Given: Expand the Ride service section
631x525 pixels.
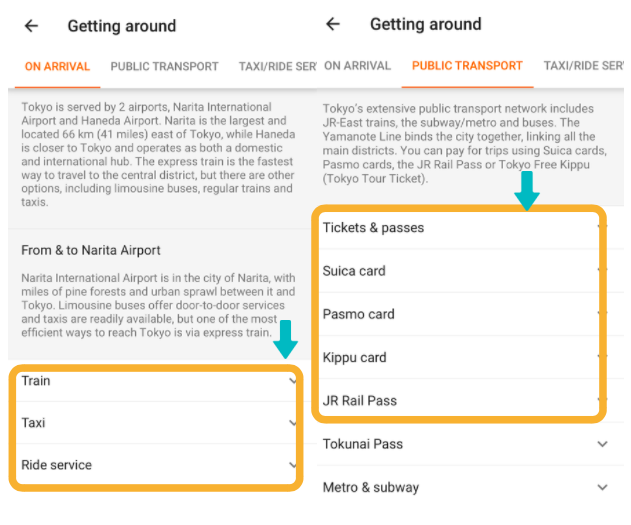Looking at the screenshot, I should click(156, 465).
